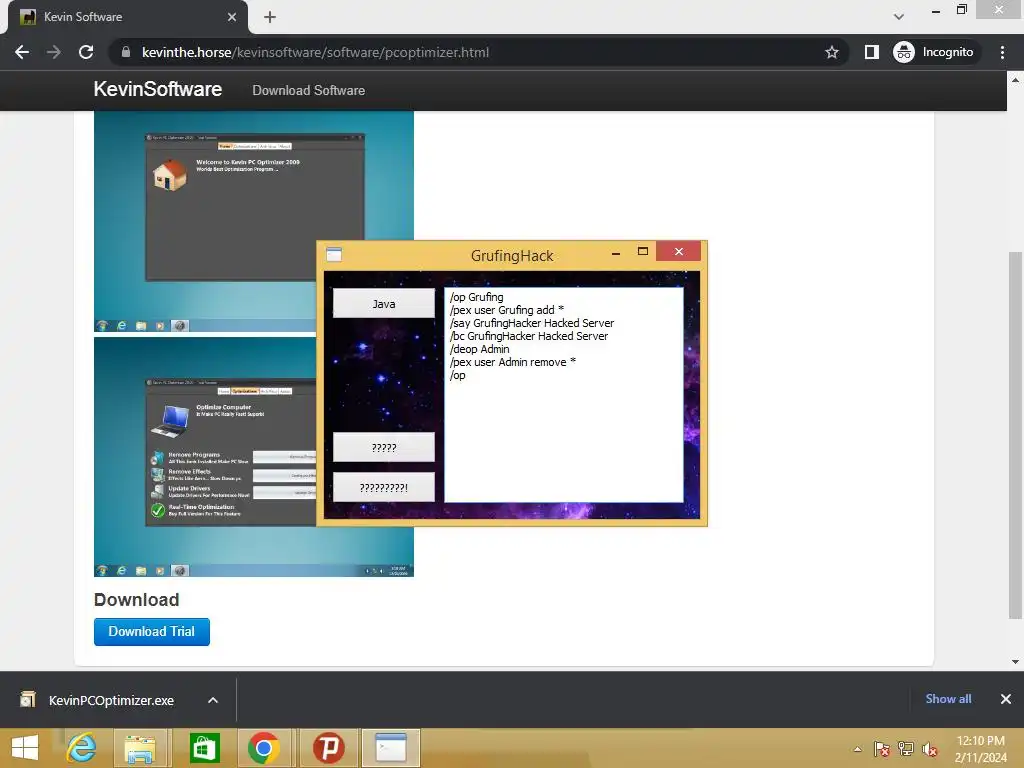
Task: Open a new browser tab
Action: click(x=270, y=17)
